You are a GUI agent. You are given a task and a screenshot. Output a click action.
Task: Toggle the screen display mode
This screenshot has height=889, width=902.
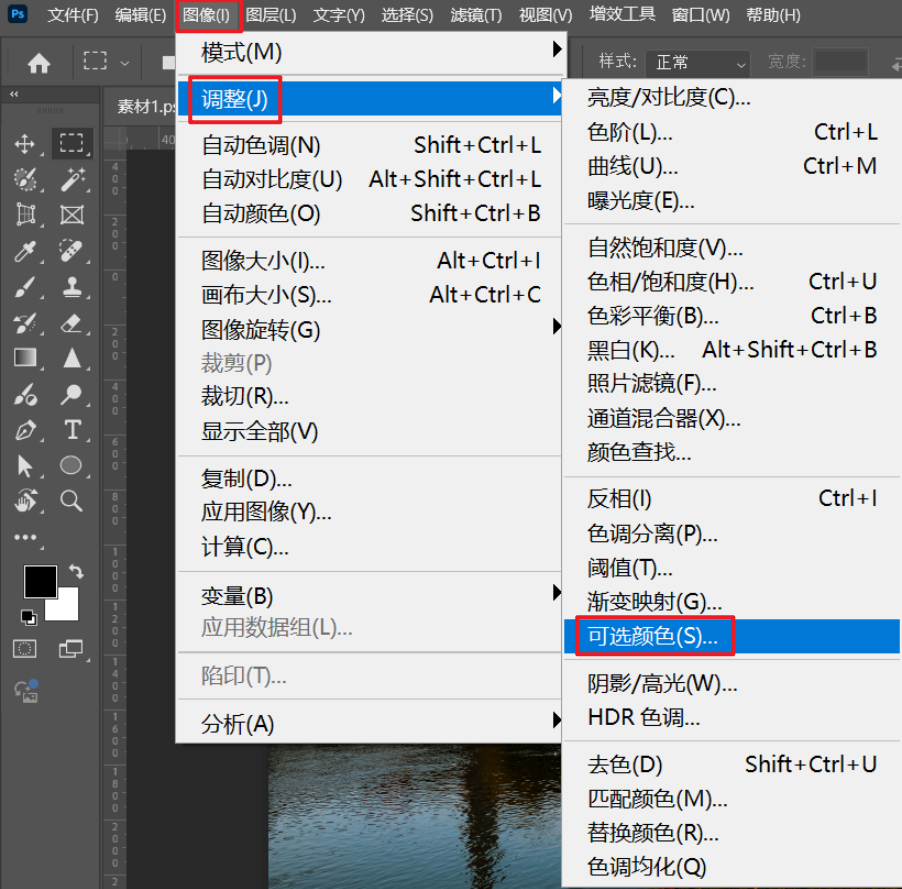click(72, 649)
